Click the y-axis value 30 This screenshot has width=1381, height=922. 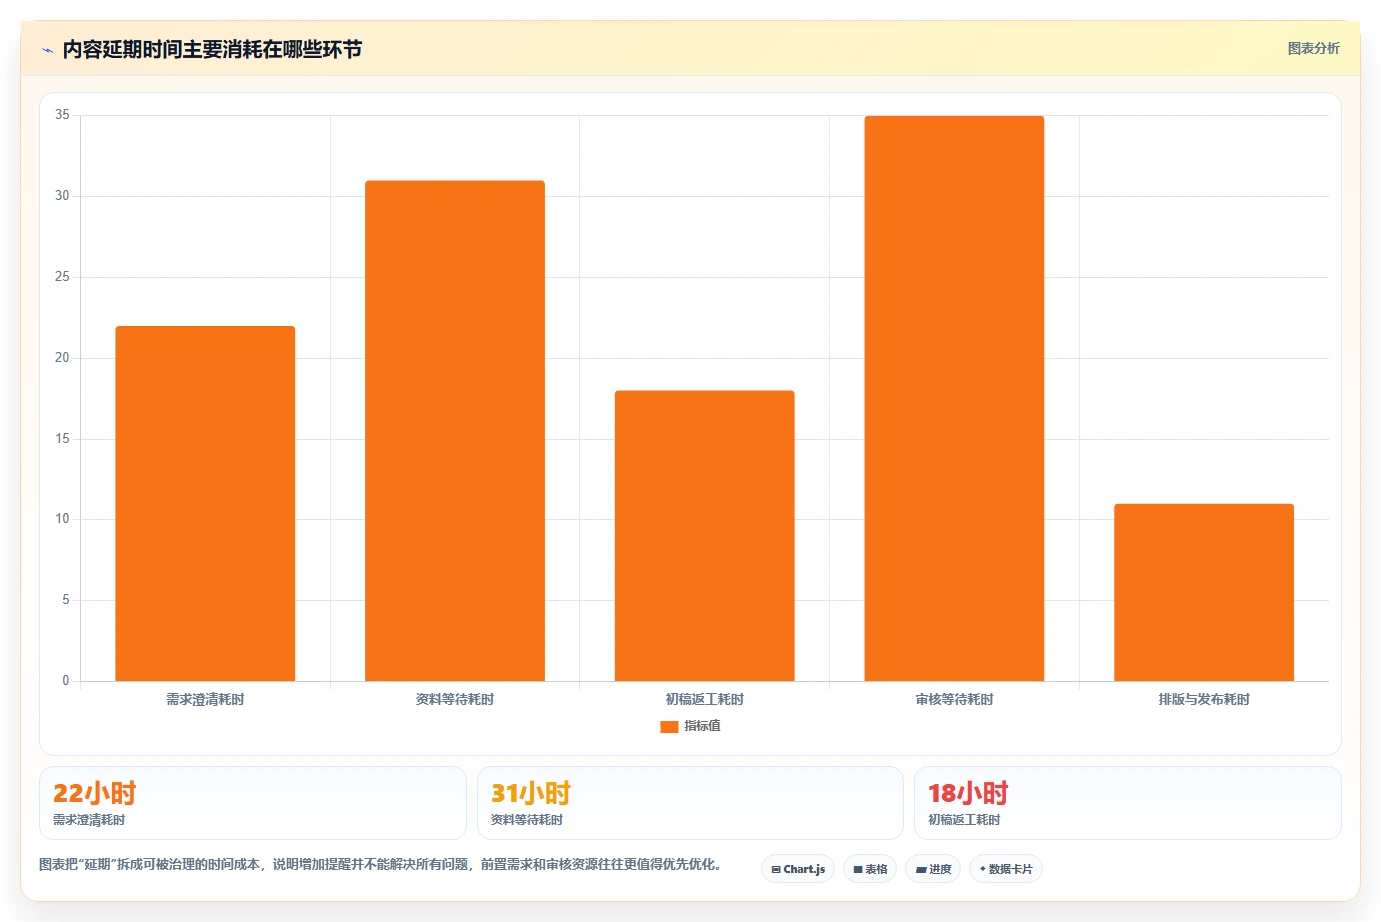pyautogui.click(x=62, y=196)
